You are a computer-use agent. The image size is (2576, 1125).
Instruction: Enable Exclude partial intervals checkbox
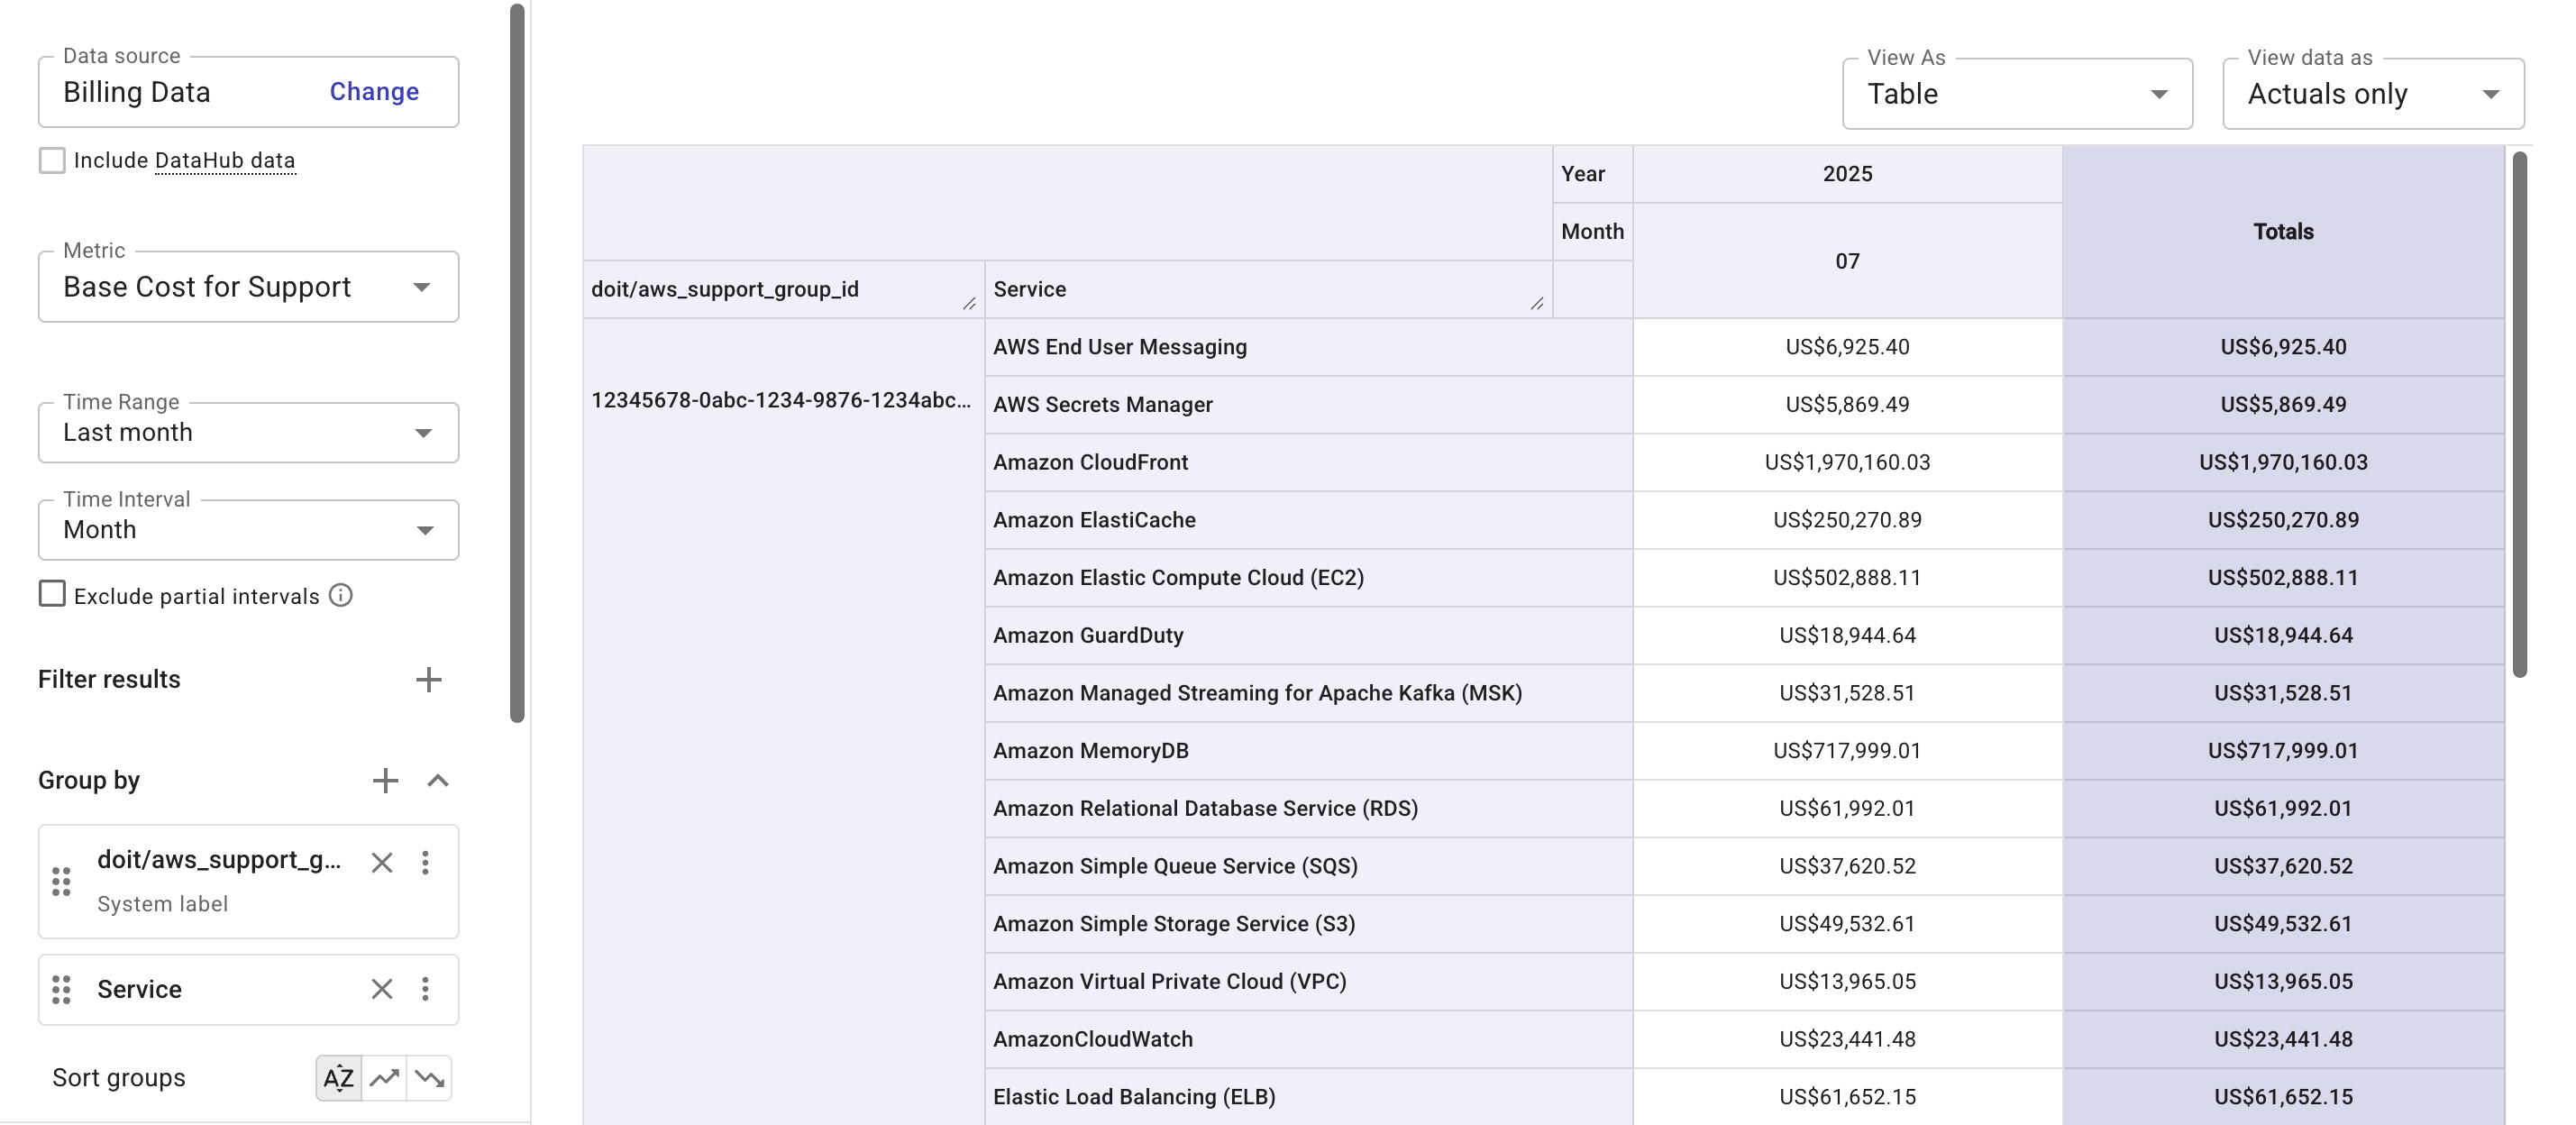pos(52,594)
